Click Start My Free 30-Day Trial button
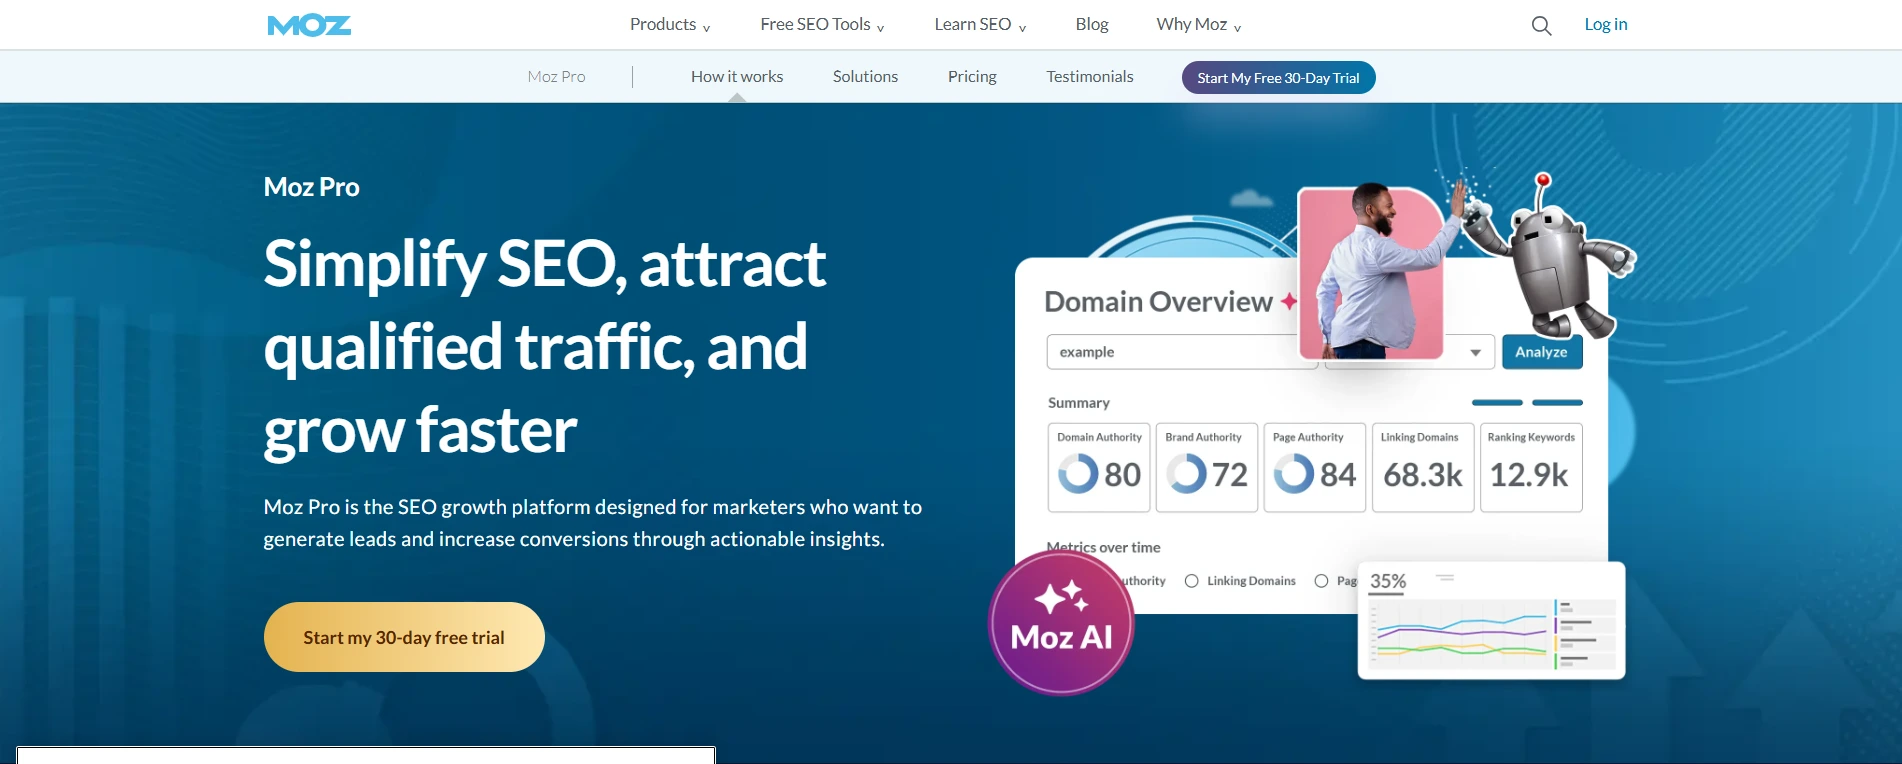 pos(1278,78)
